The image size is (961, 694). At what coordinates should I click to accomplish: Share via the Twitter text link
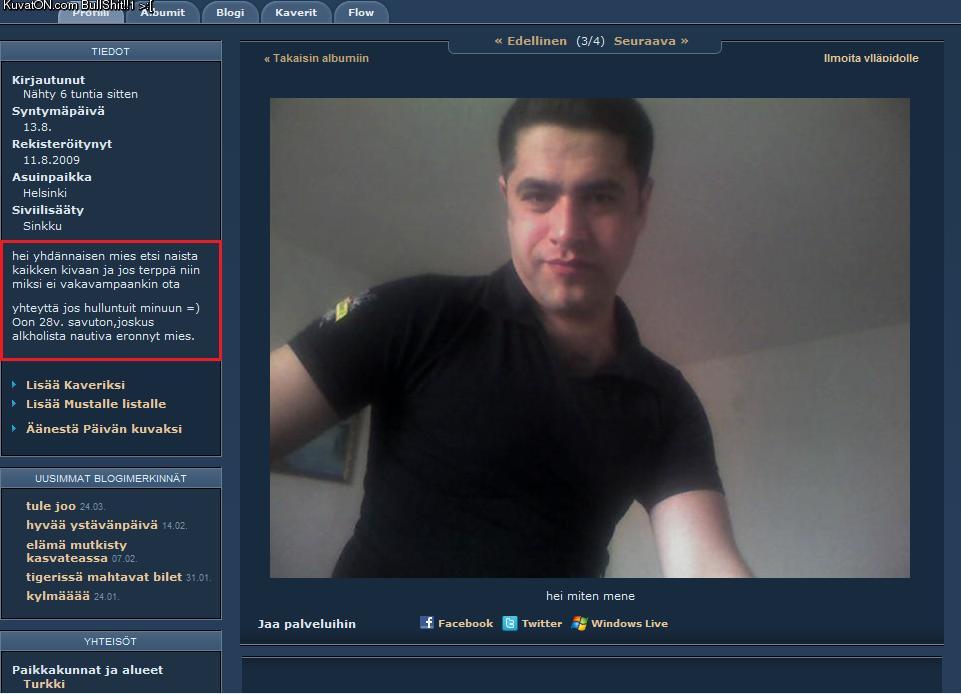point(542,623)
